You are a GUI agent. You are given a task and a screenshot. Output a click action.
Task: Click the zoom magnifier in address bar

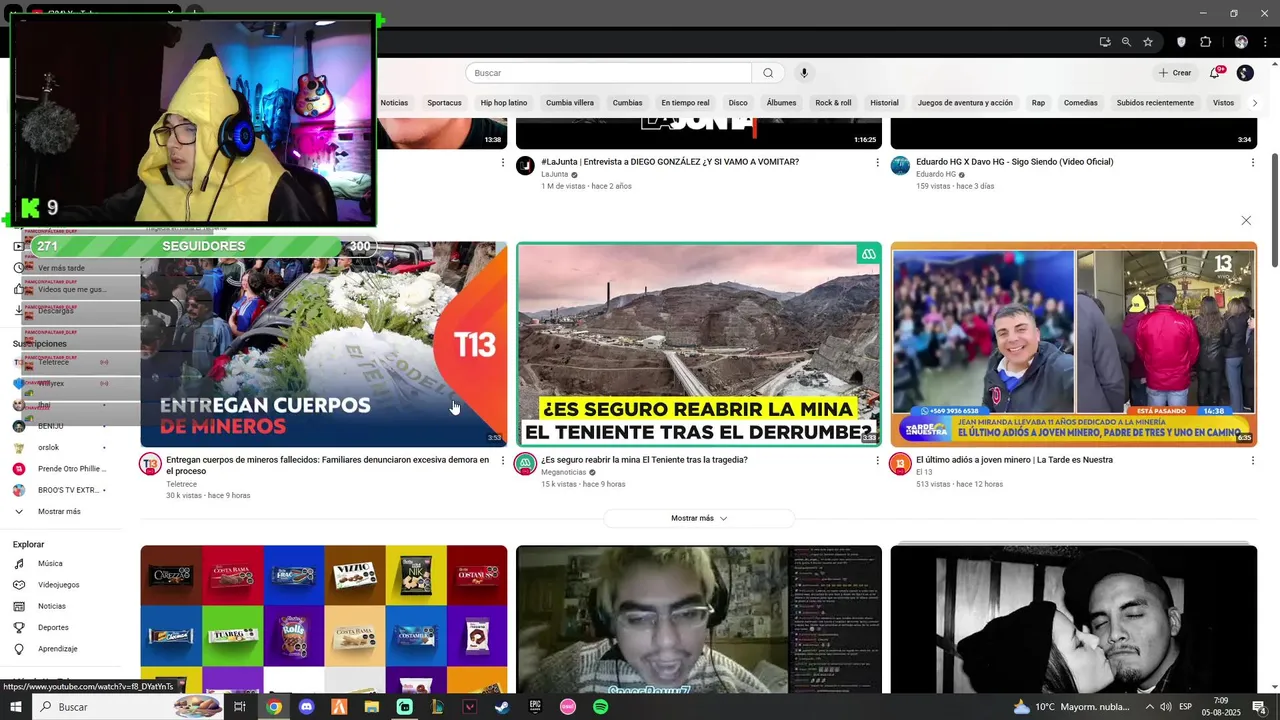click(1126, 42)
